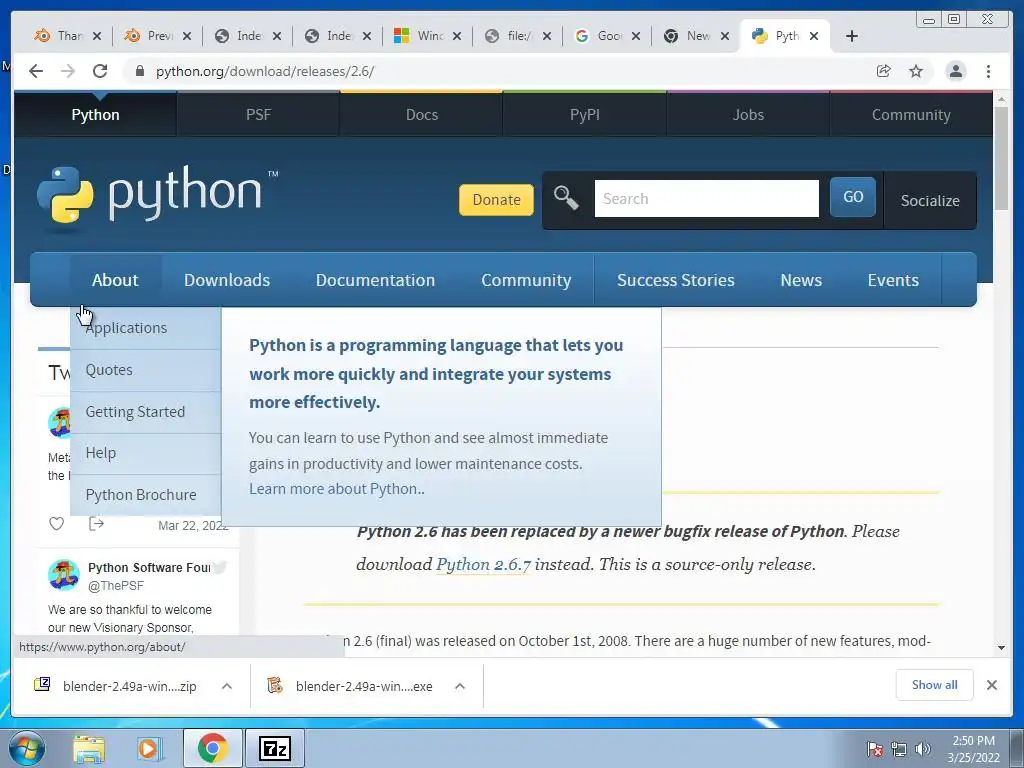
Task: Switch to Docs top tab
Action: 421,114
